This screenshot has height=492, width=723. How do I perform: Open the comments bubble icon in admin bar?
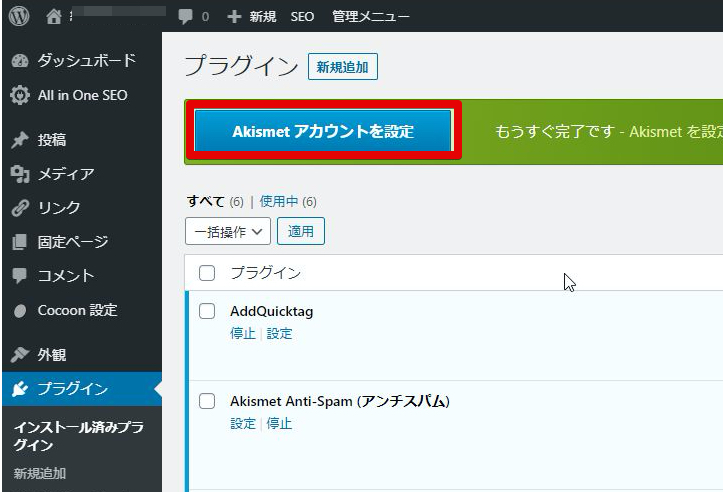point(185,17)
